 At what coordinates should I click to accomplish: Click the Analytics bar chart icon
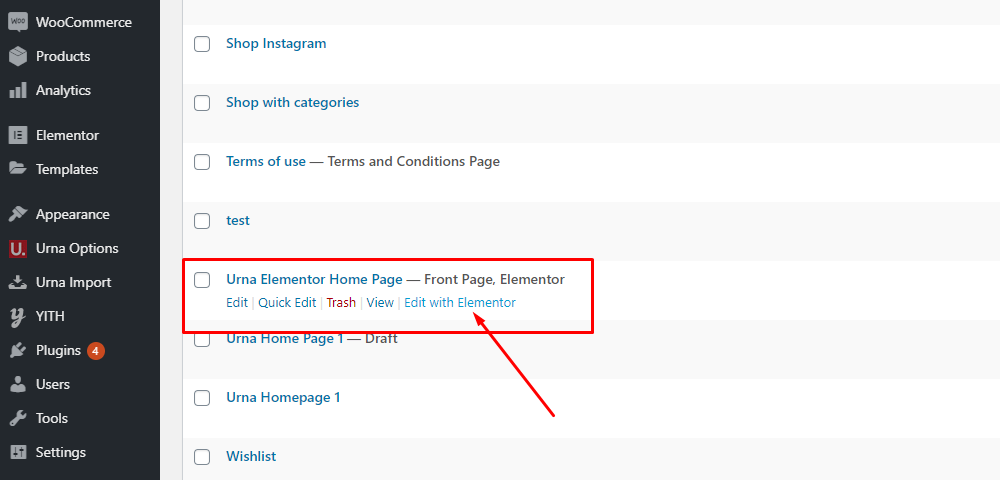[18, 91]
